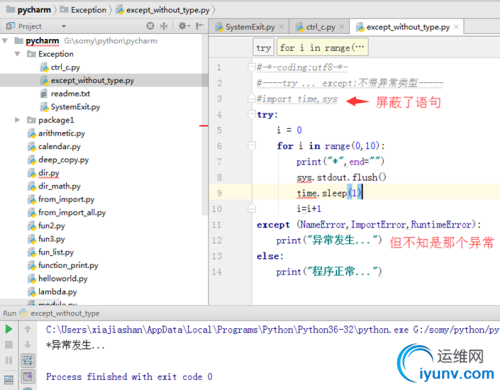The width and height of the screenshot is (500, 390).
Task: Select function_print.py in the project tree
Action: [x=68, y=265]
